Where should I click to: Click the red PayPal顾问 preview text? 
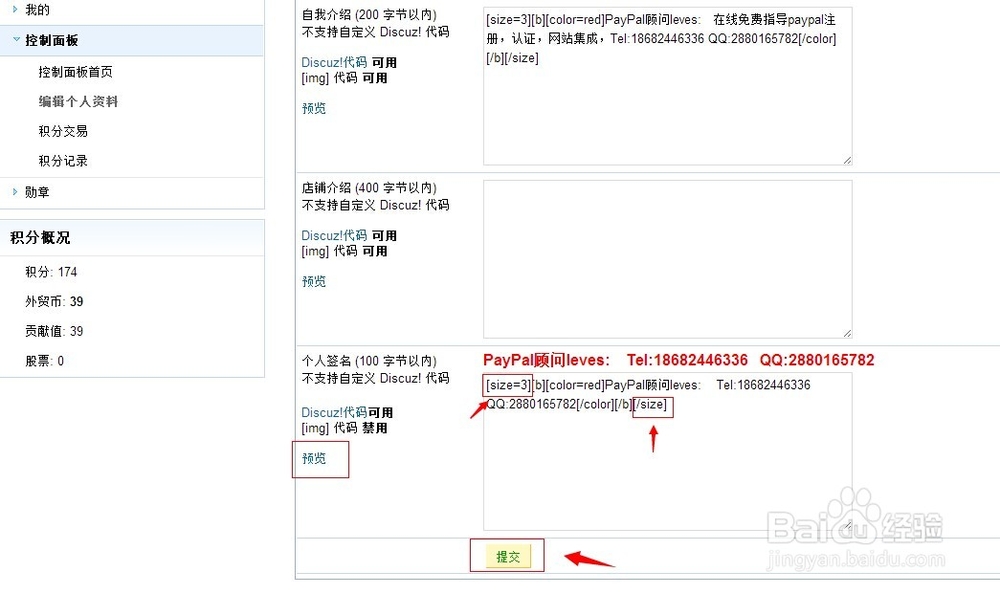[x=676, y=360]
